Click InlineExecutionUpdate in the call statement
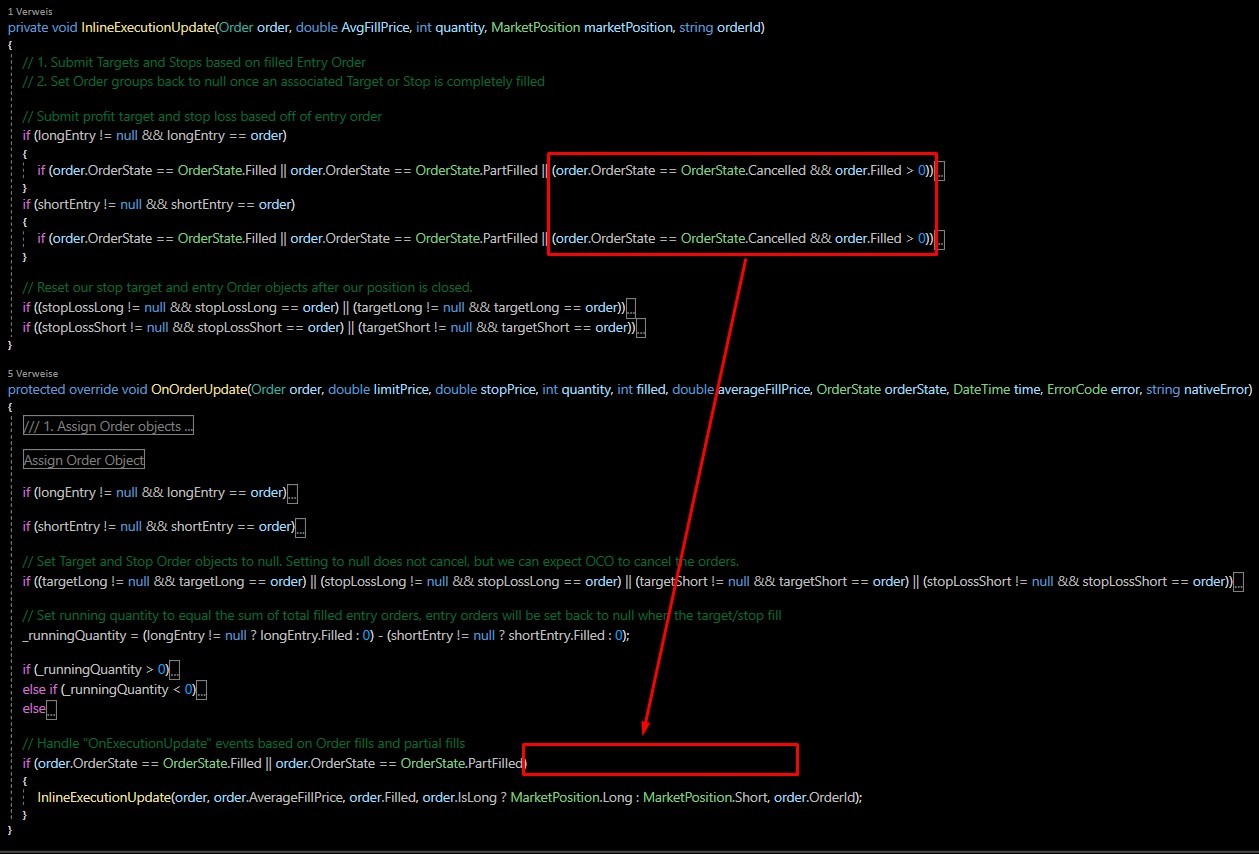 pos(103,798)
